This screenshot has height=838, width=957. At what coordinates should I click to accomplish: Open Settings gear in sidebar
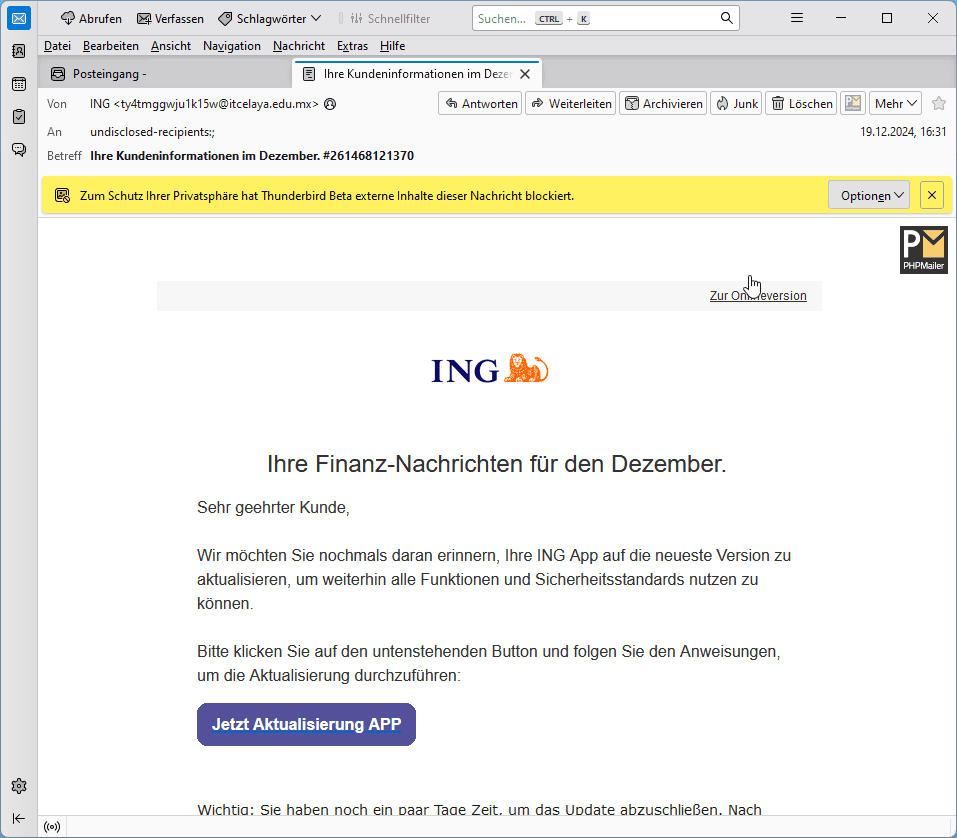(x=19, y=786)
